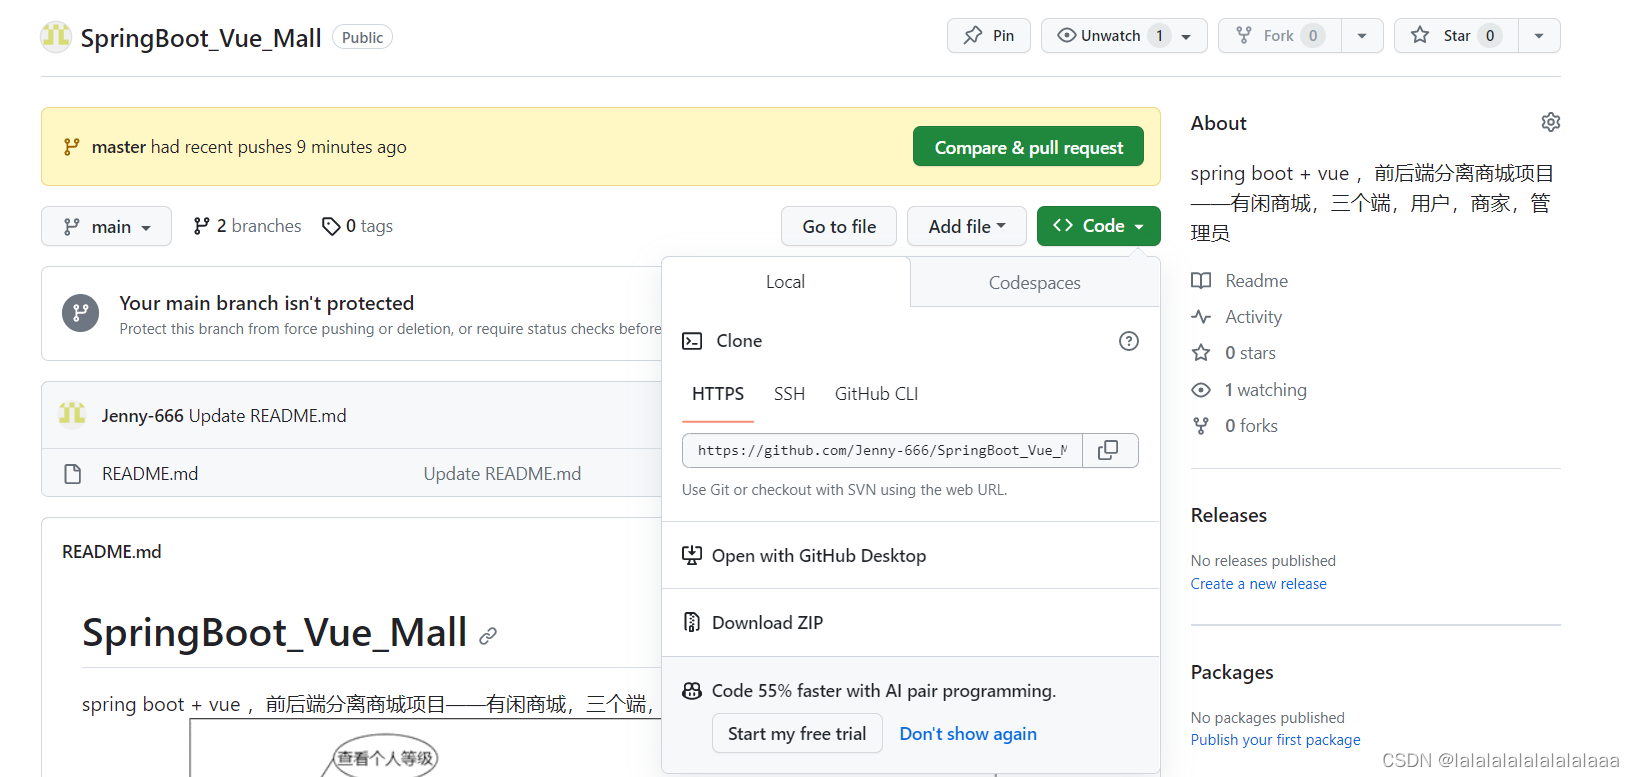
Task: Open the latest commit message Update README.md after Jenny-666
Action: pyautogui.click(x=267, y=415)
